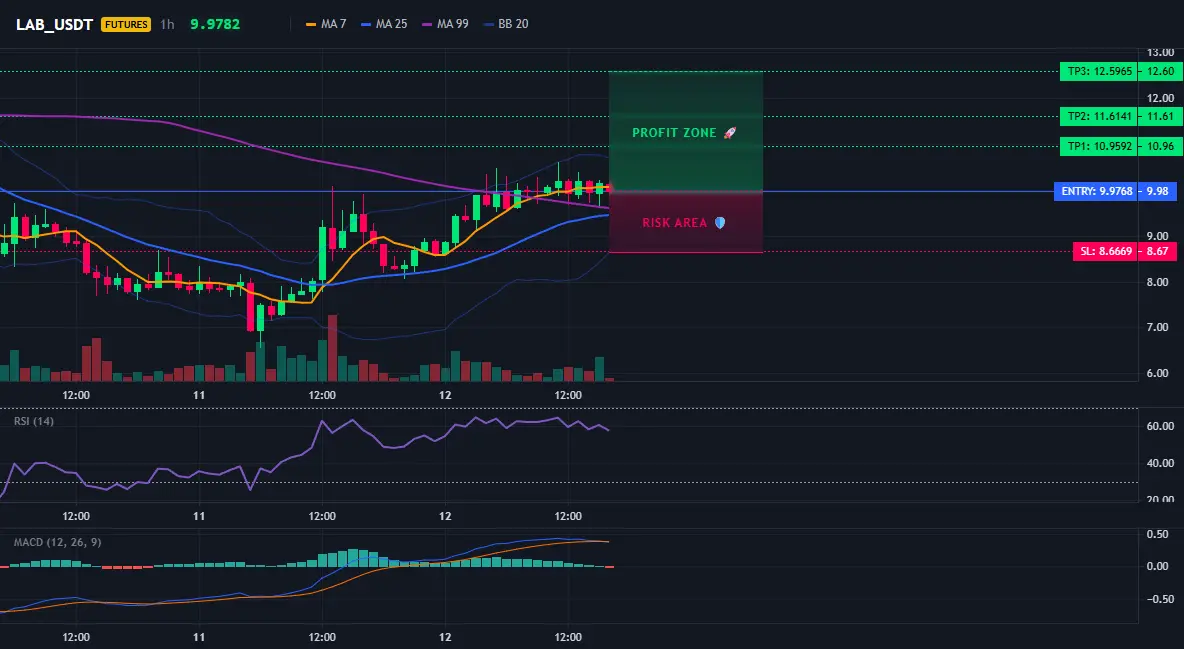Click the RSI (14) indicator label
This screenshot has width=1184, height=649.
click(x=34, y=421)
